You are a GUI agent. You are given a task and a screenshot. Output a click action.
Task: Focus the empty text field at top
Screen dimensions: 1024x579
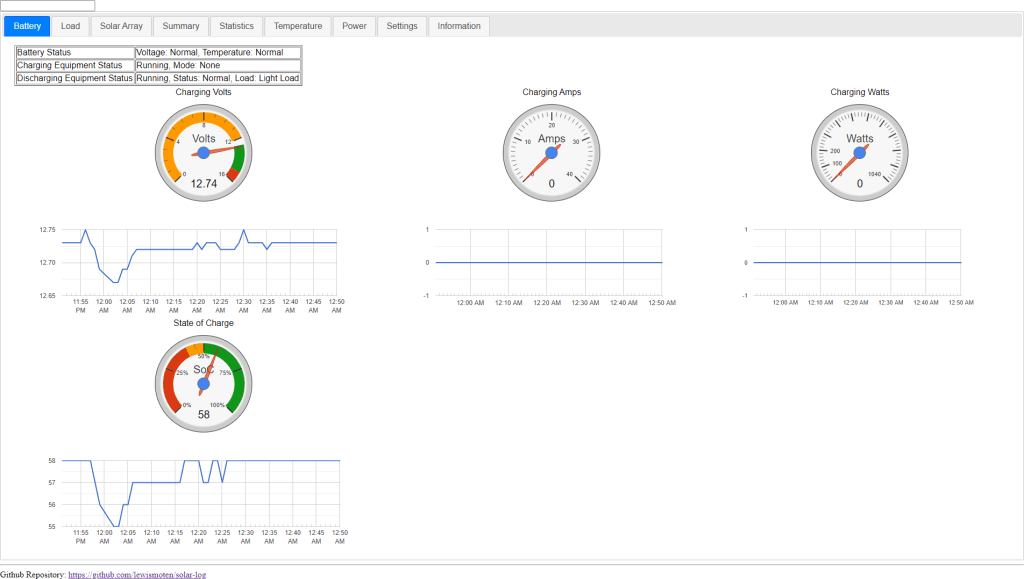[48, 6]
